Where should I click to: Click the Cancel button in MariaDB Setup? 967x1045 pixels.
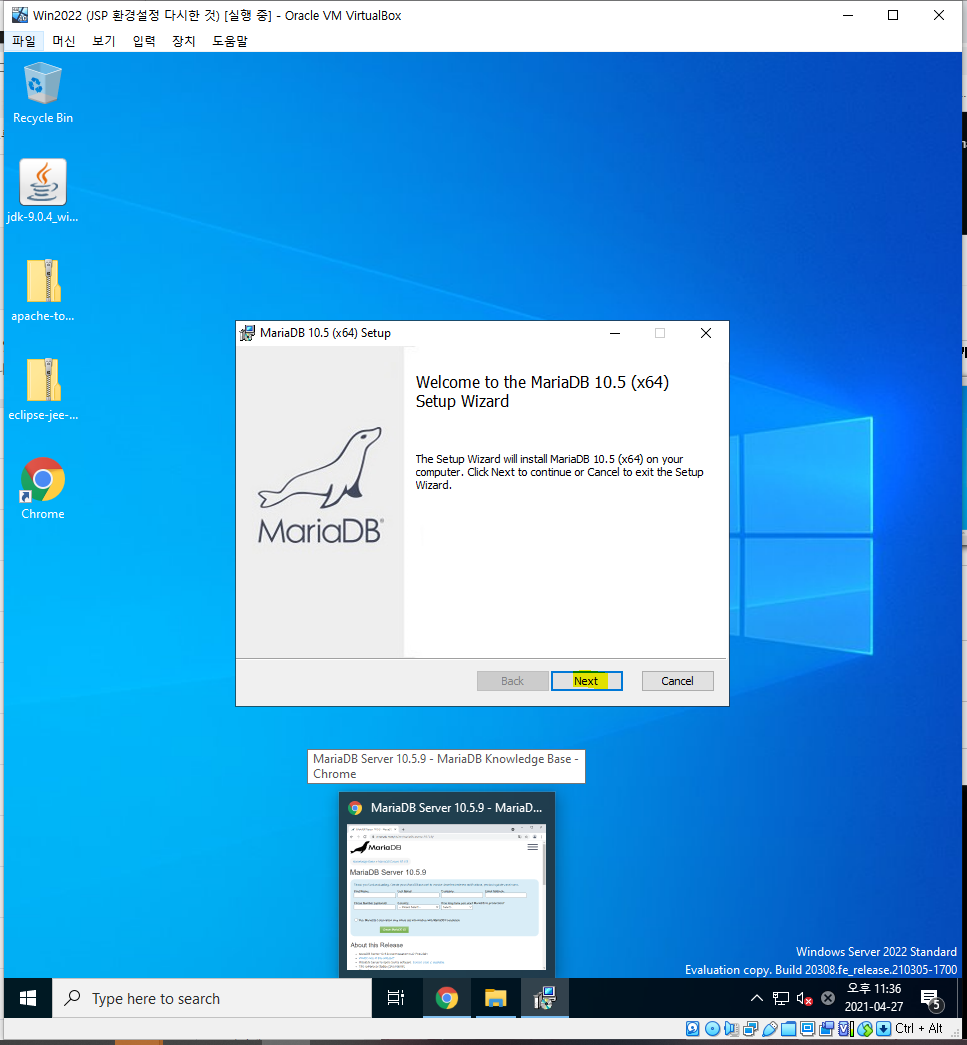pos(677,680)
